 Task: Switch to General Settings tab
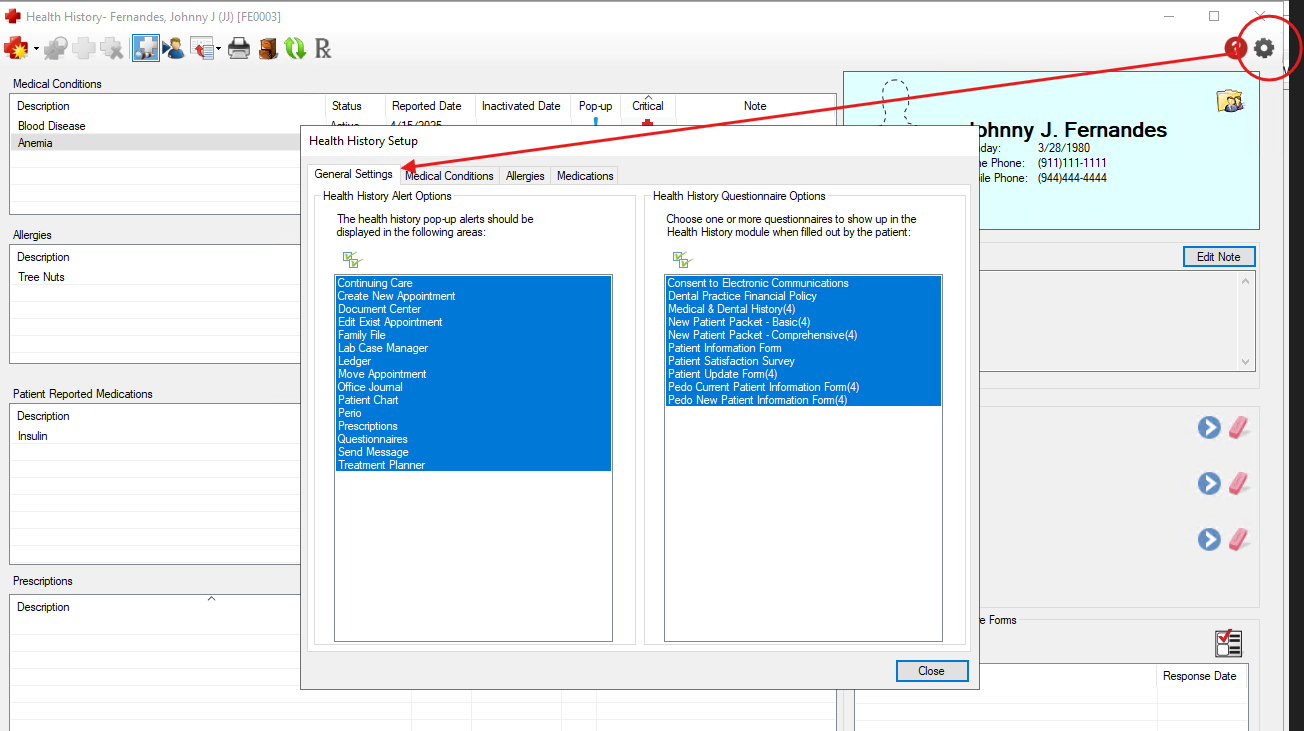[x=353, y=174]
